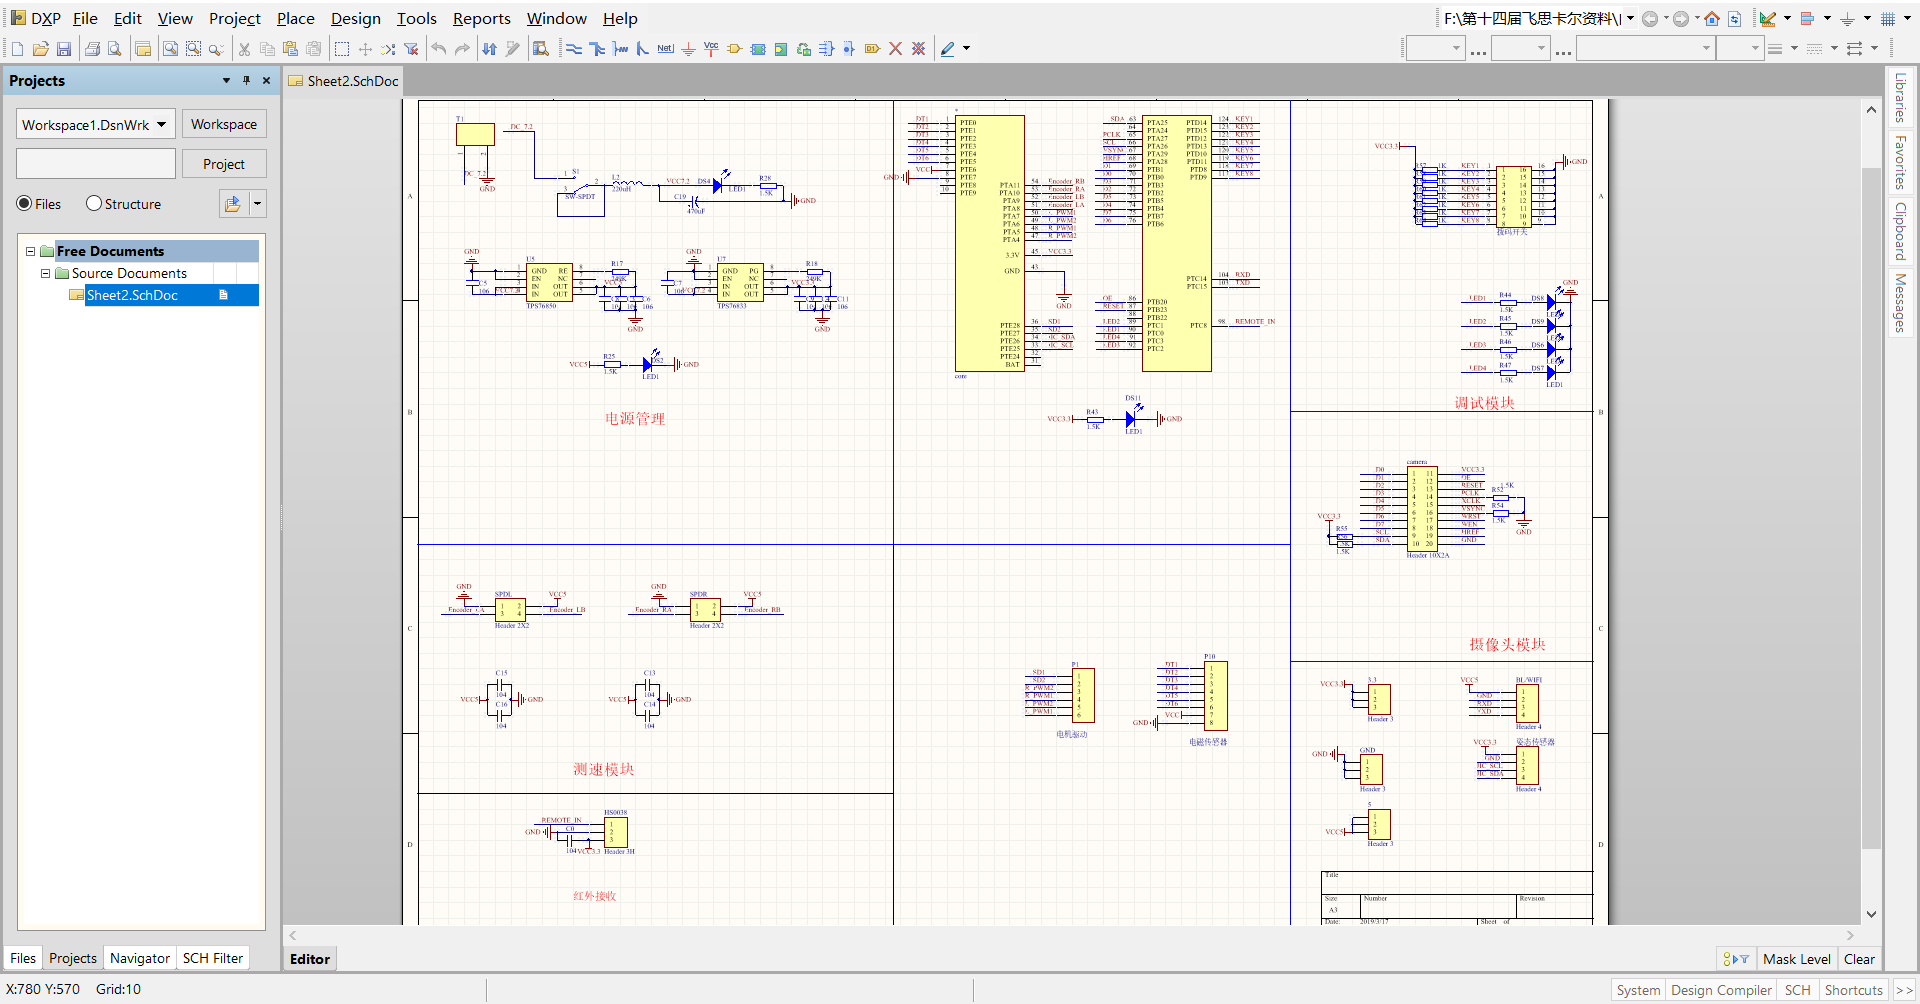Open the Place menu
The image size is (1920, 1004).
click(x=295, y=18)
